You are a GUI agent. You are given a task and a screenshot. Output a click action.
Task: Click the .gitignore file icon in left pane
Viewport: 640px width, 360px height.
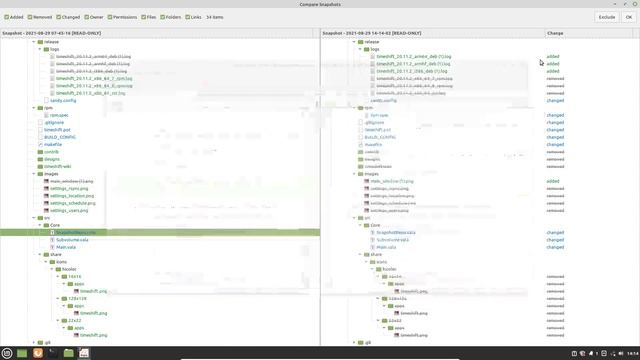40,122
